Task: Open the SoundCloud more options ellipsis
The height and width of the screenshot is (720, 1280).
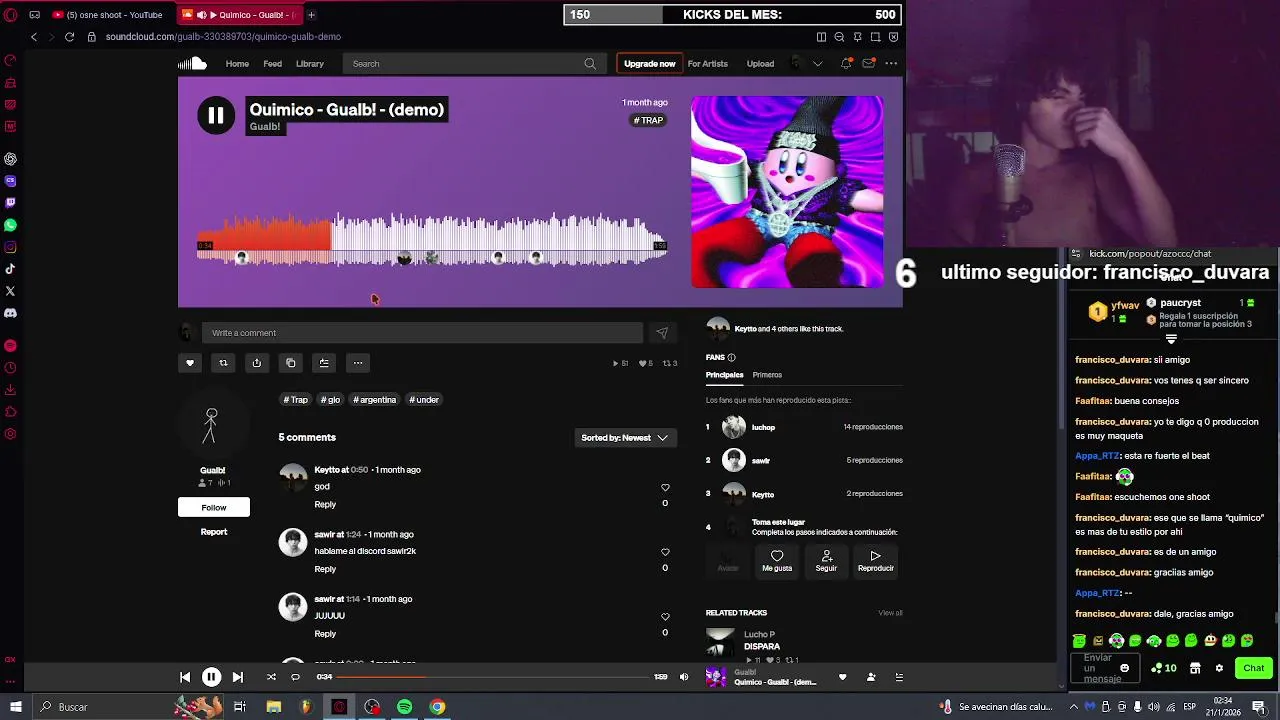Action: click(x=891, y=64)
